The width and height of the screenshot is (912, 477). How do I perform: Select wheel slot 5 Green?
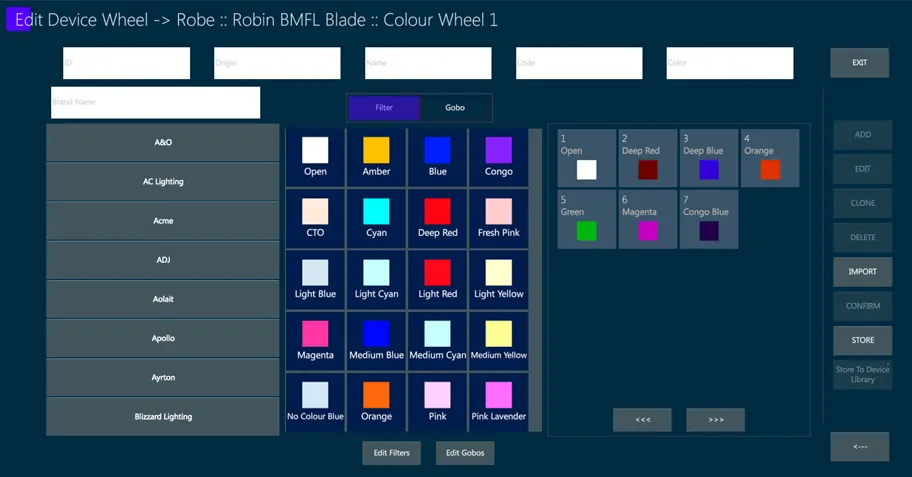coord(586,219)
